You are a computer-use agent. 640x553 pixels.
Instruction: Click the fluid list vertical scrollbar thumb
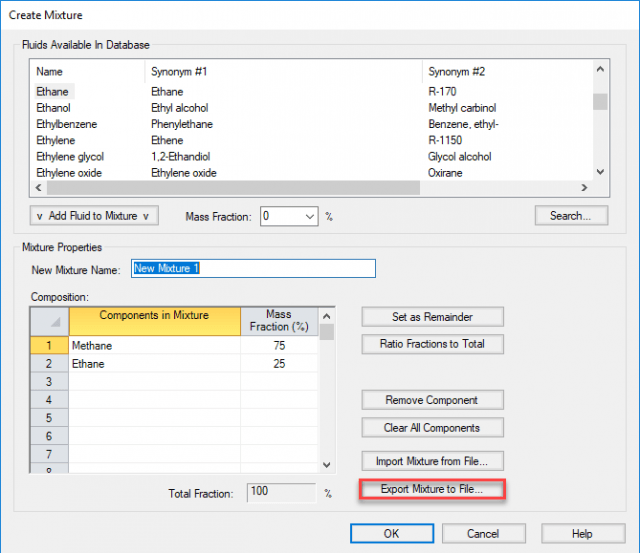(x=600, y=102)
